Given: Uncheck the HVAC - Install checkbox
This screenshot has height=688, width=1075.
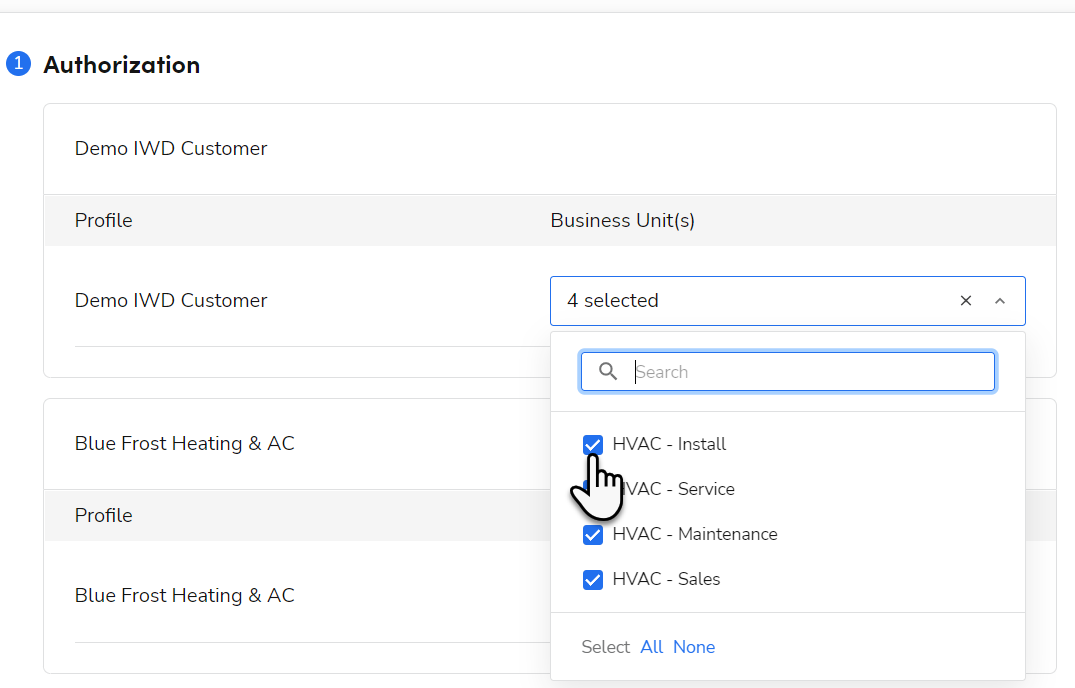Looking at the screenshot, I should (x=593, y=444).
